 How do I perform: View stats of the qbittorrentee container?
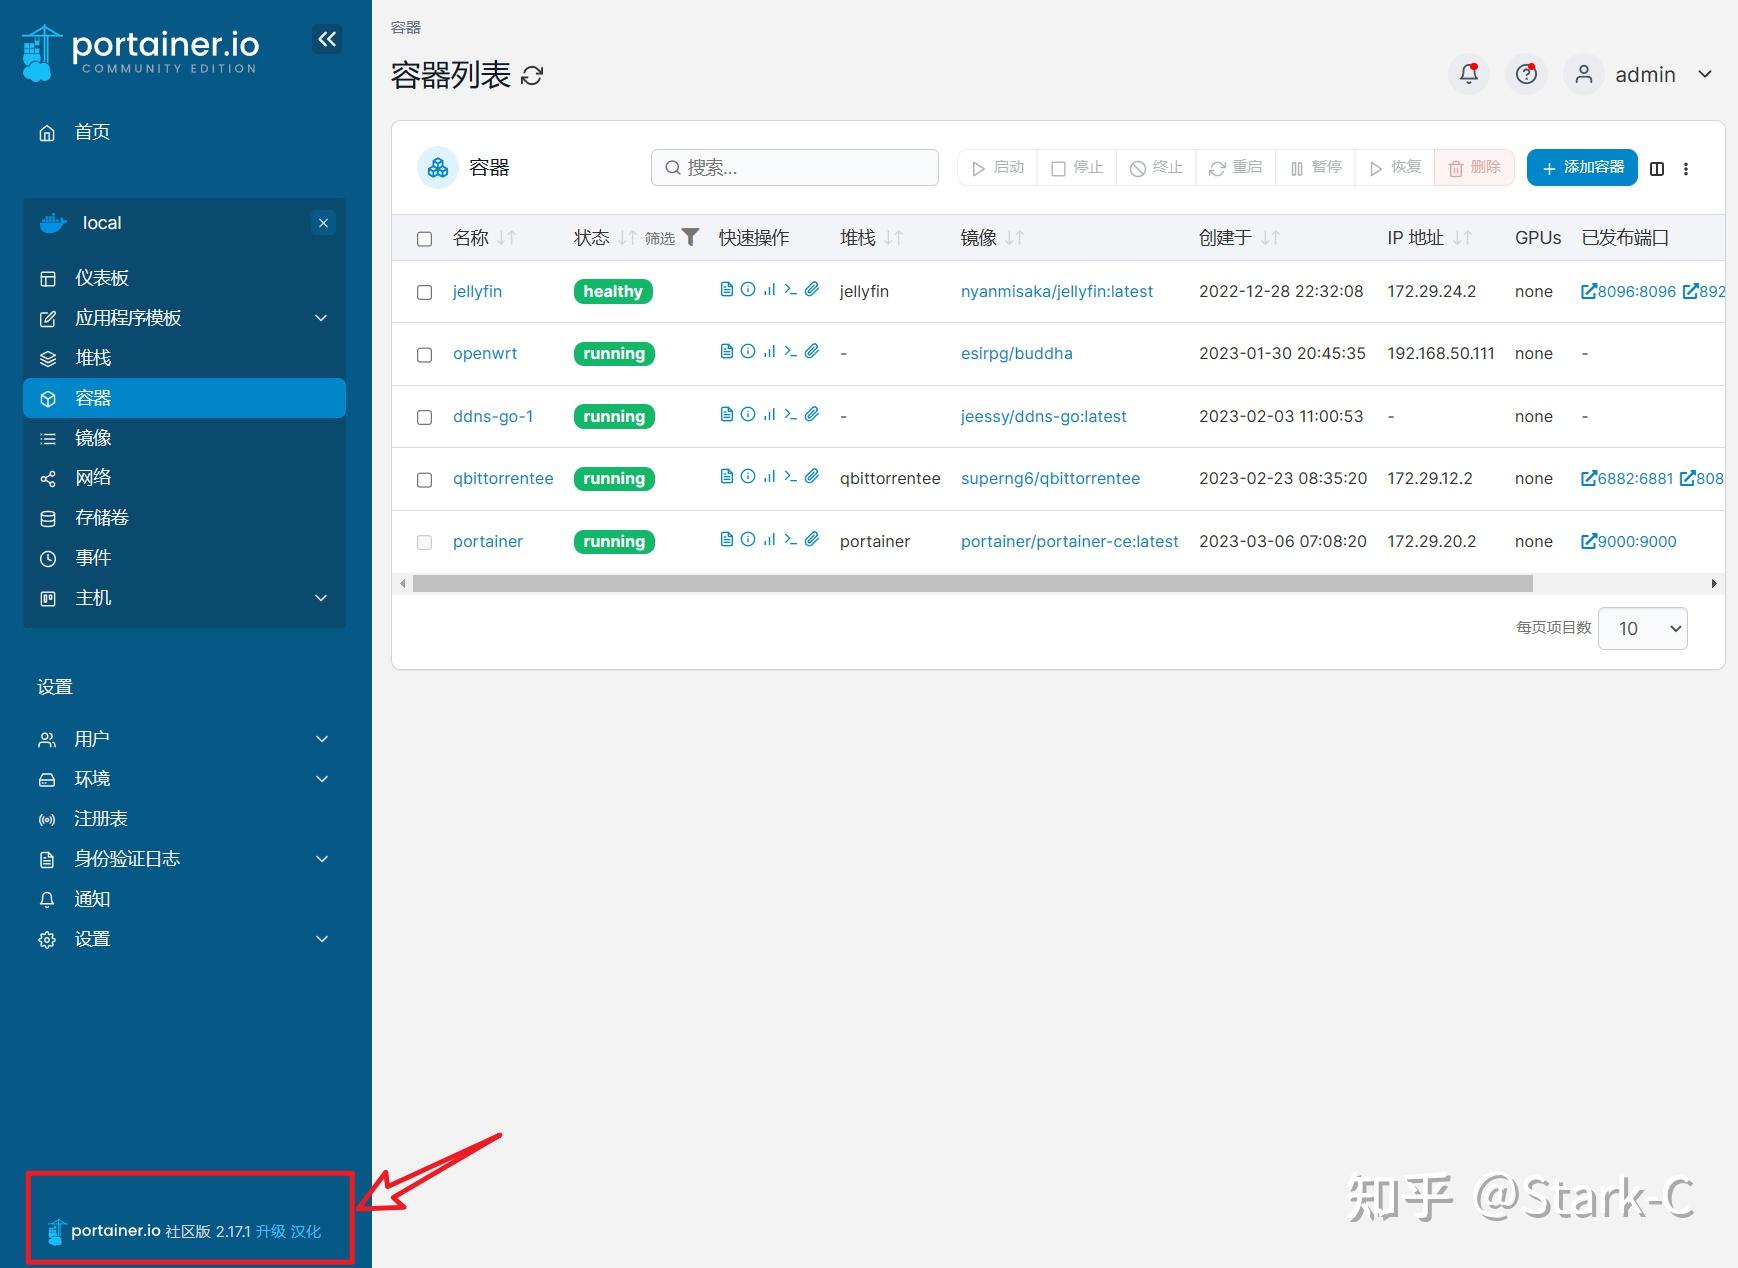pos(768,476)
